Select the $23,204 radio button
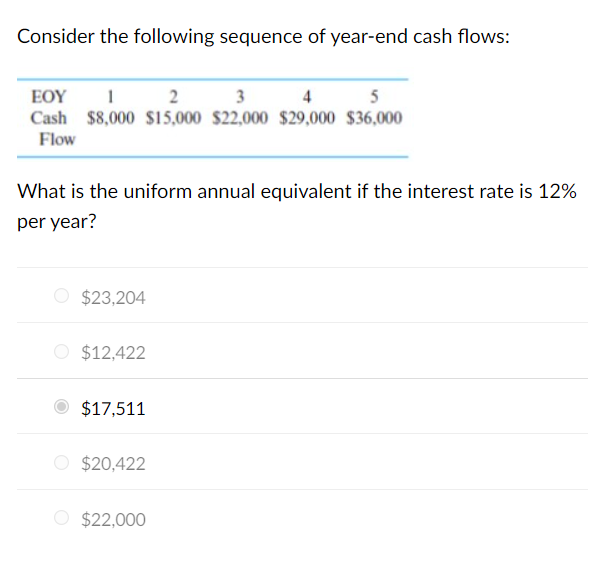The width and height of the screenshot is (602, 564). (x=61, y=296)
